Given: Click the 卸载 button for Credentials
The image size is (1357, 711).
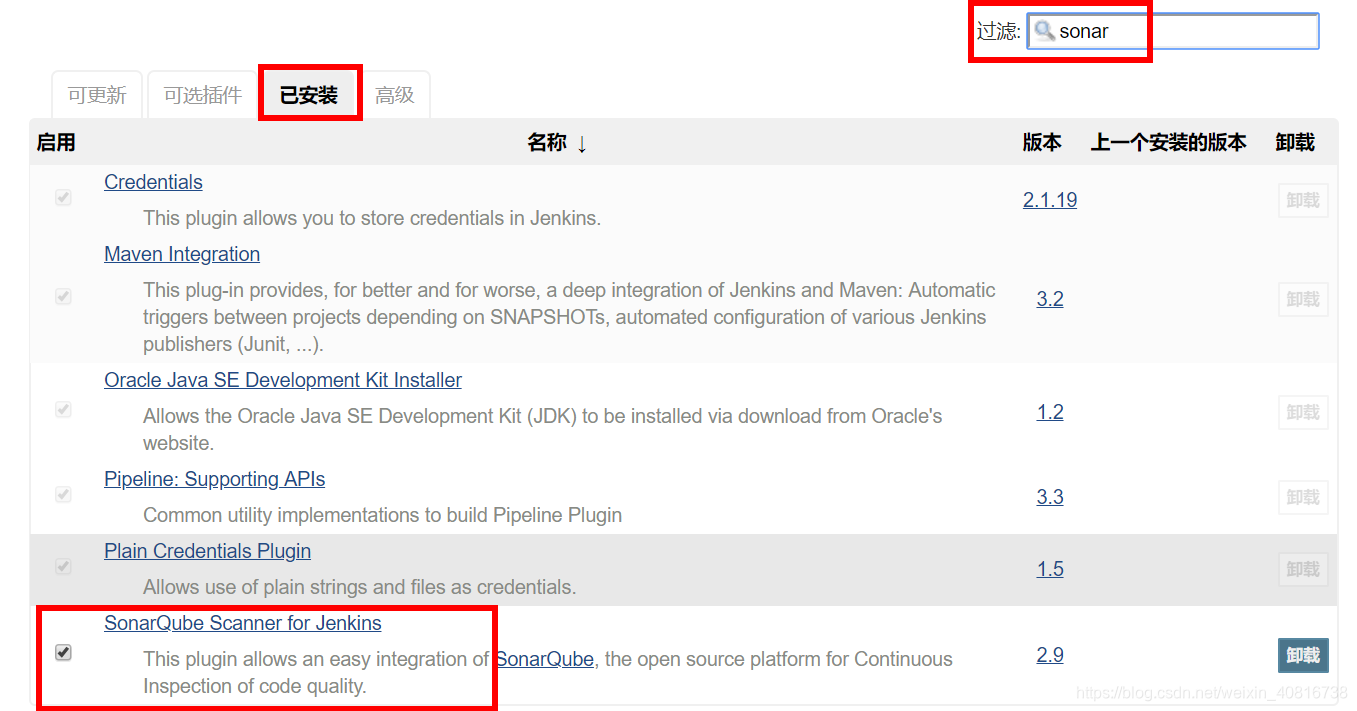Looking at the screenshot, I should 1303,200.
